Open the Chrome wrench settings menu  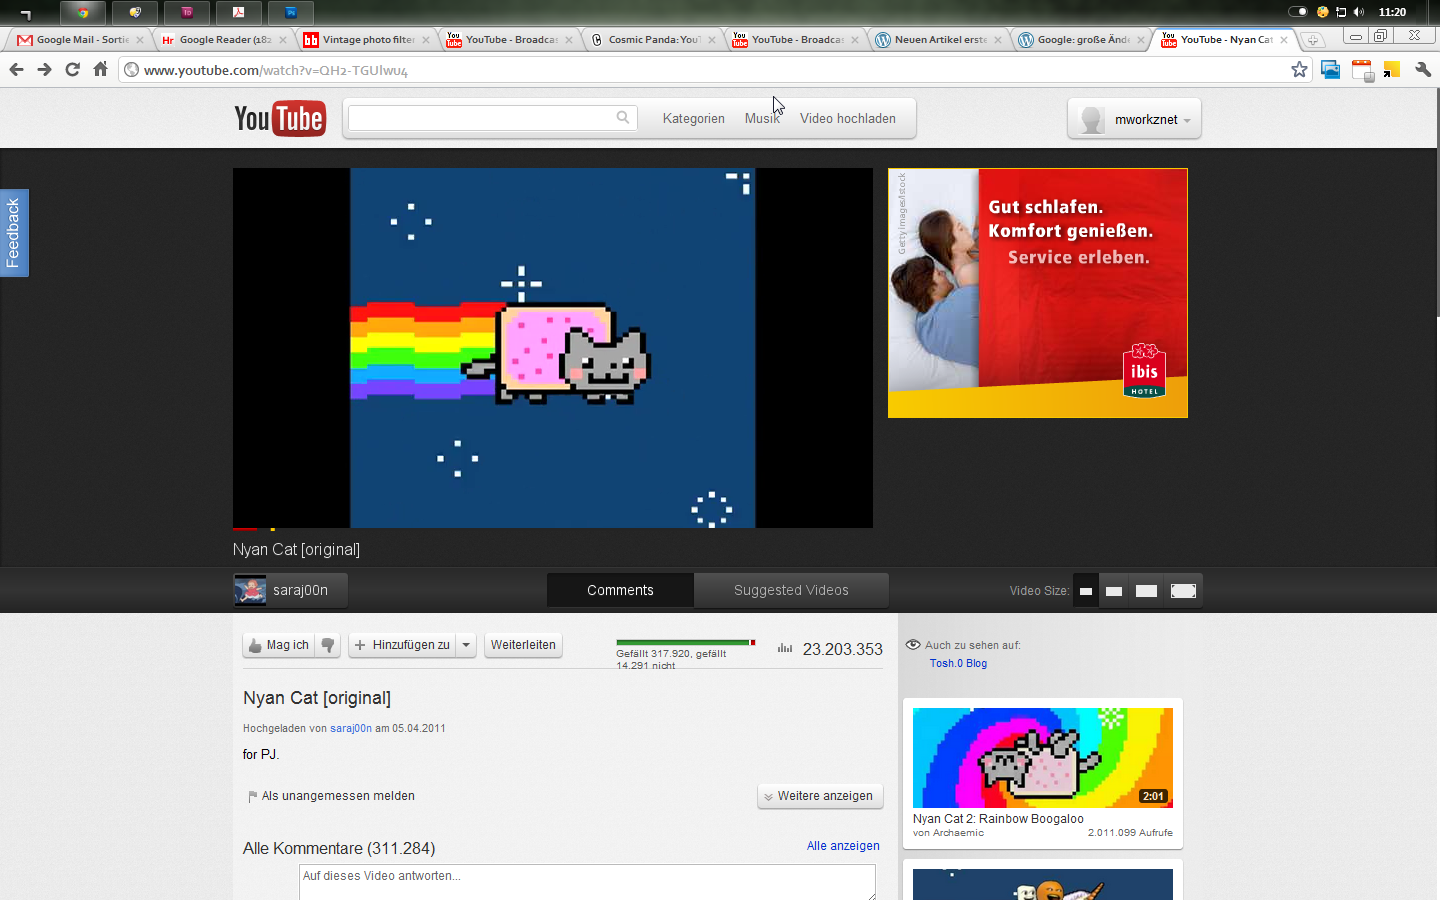1423,70
